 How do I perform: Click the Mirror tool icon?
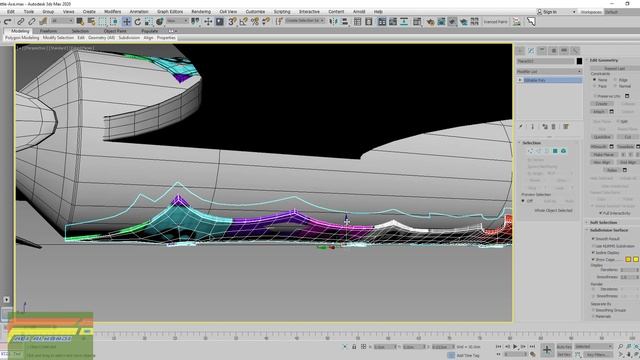pos(333,22)
